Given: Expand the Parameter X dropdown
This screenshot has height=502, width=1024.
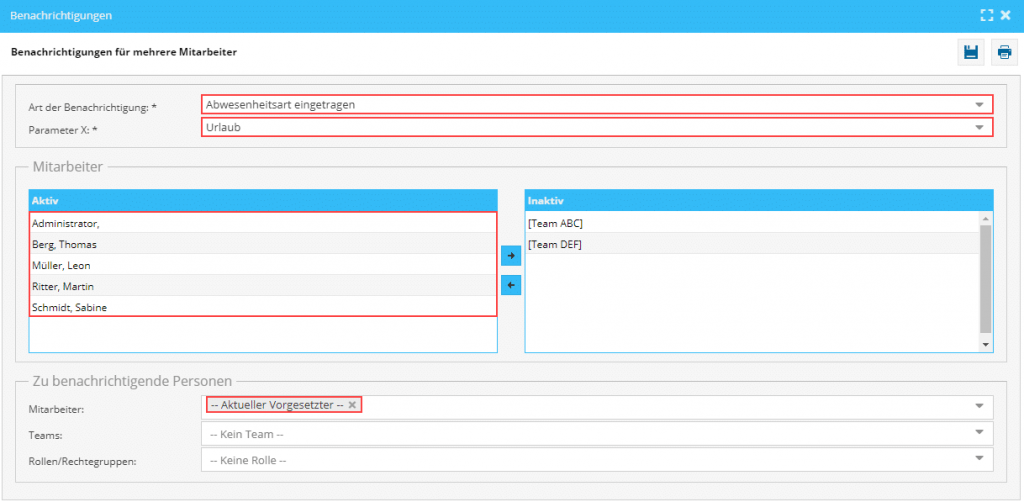Looking at the screenshot, I should pos(980,128).
